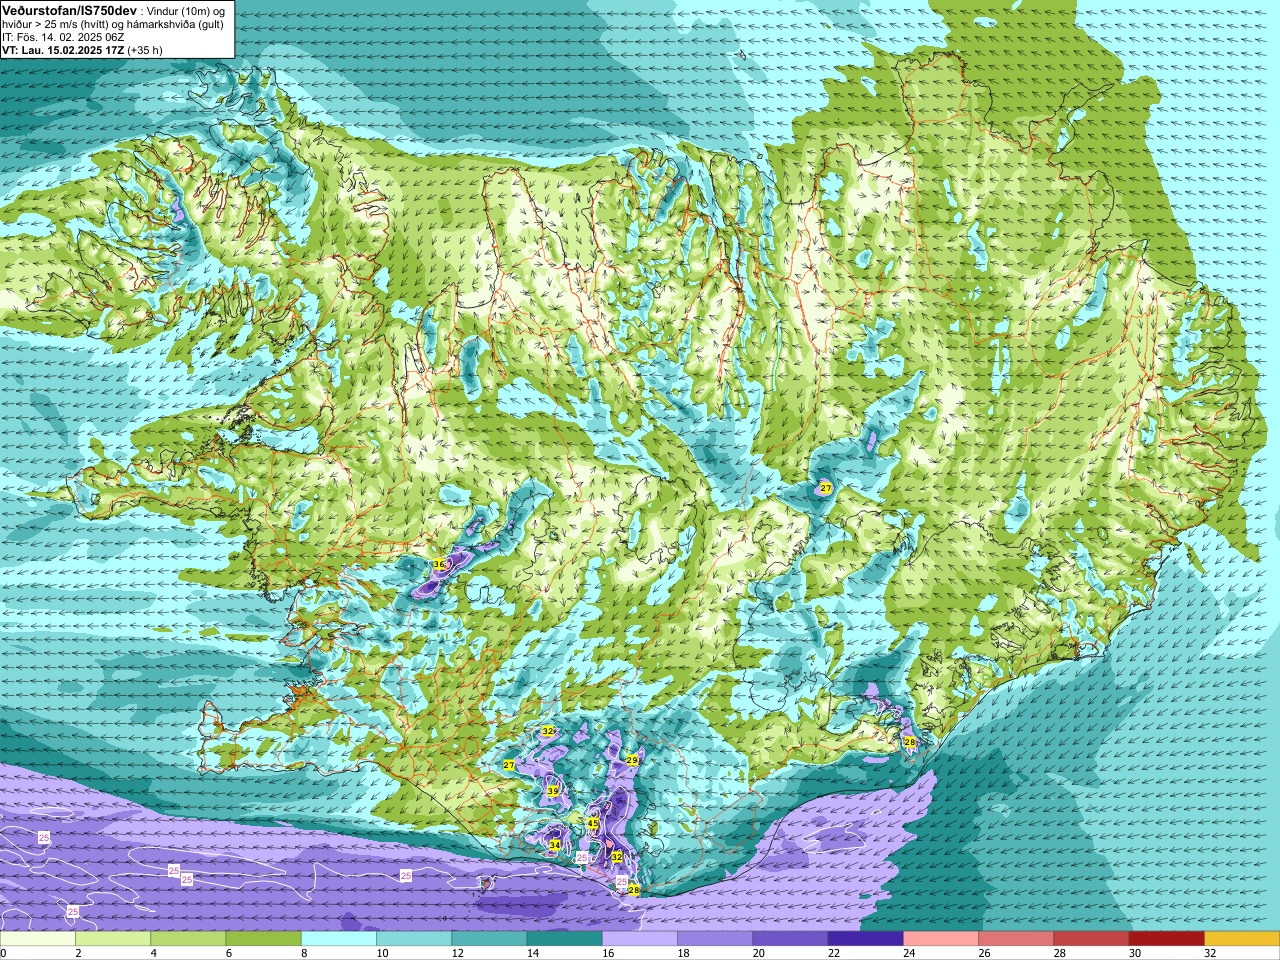This screenshot has width=1280, height=960.
Task: Click the legend scale number 8
Action: click(304, 953)
